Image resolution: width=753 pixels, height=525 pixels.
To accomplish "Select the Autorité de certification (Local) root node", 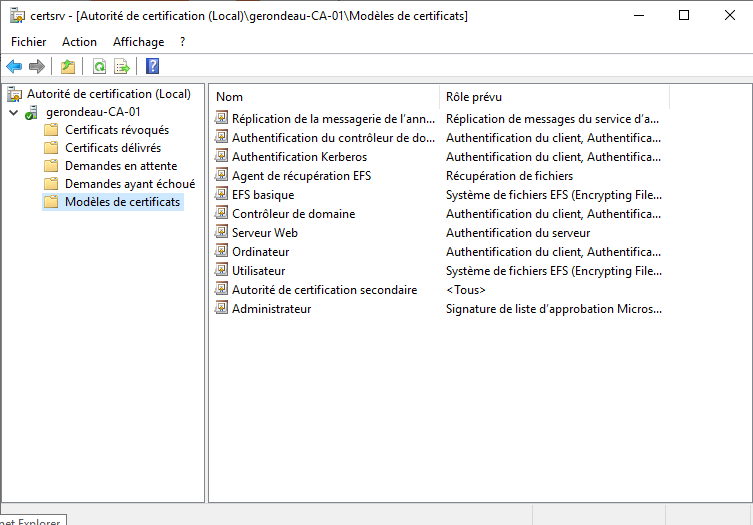I will (x=108, y=94).
